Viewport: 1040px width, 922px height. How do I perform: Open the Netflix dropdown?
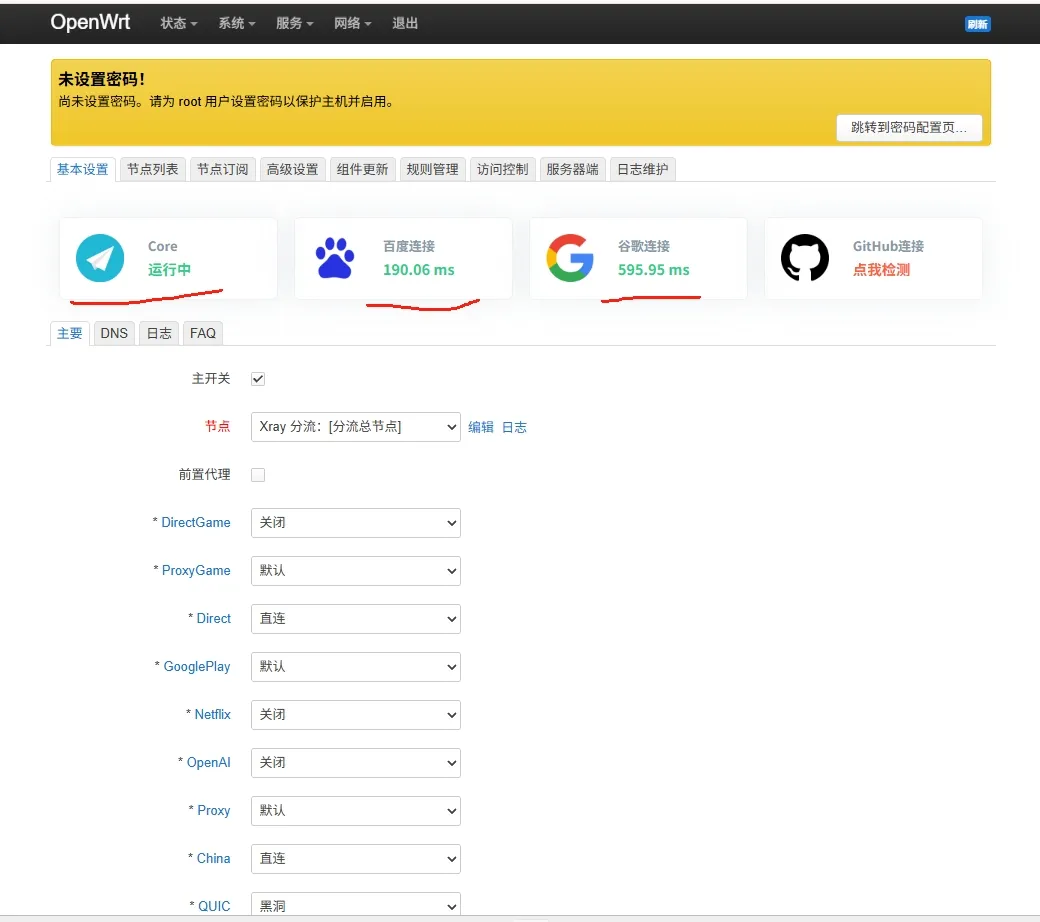tap(356, 714)
